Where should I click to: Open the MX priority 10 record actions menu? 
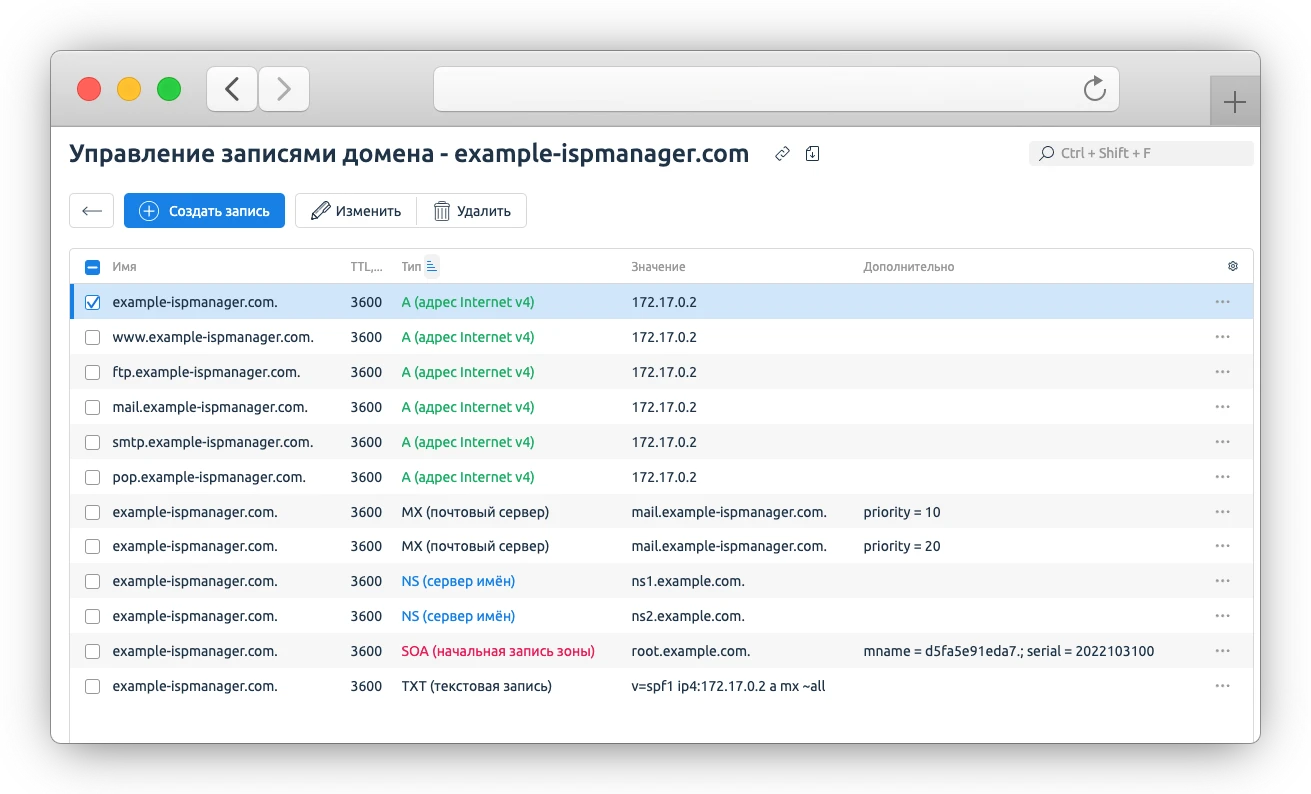[1221, 511]
